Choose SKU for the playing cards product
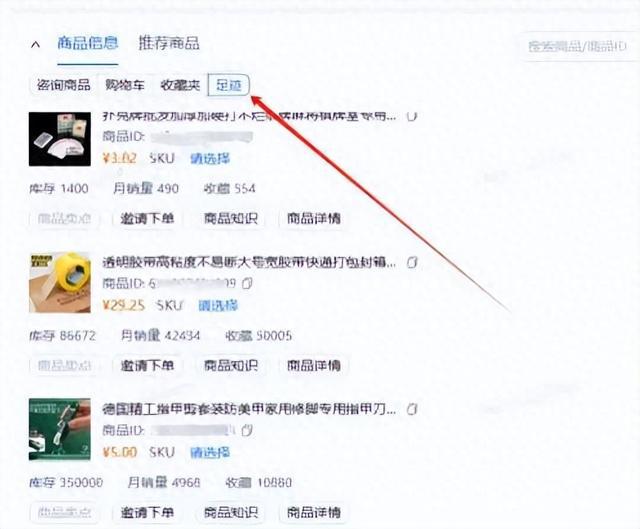This screenshot has height=529, width=640. click(x=210, y=158)
